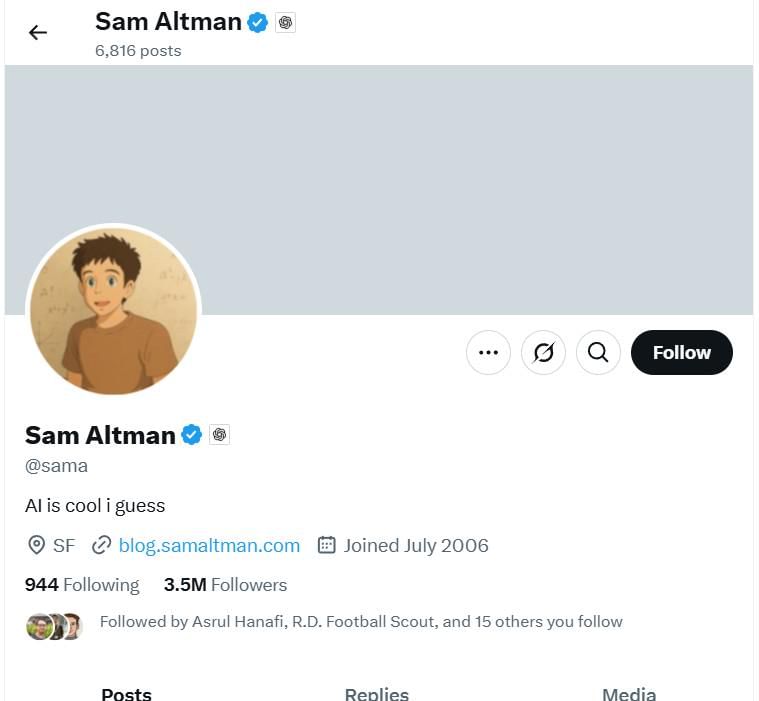
Task: Open the three-dots more options menu
Action: (x=488, y=352)
